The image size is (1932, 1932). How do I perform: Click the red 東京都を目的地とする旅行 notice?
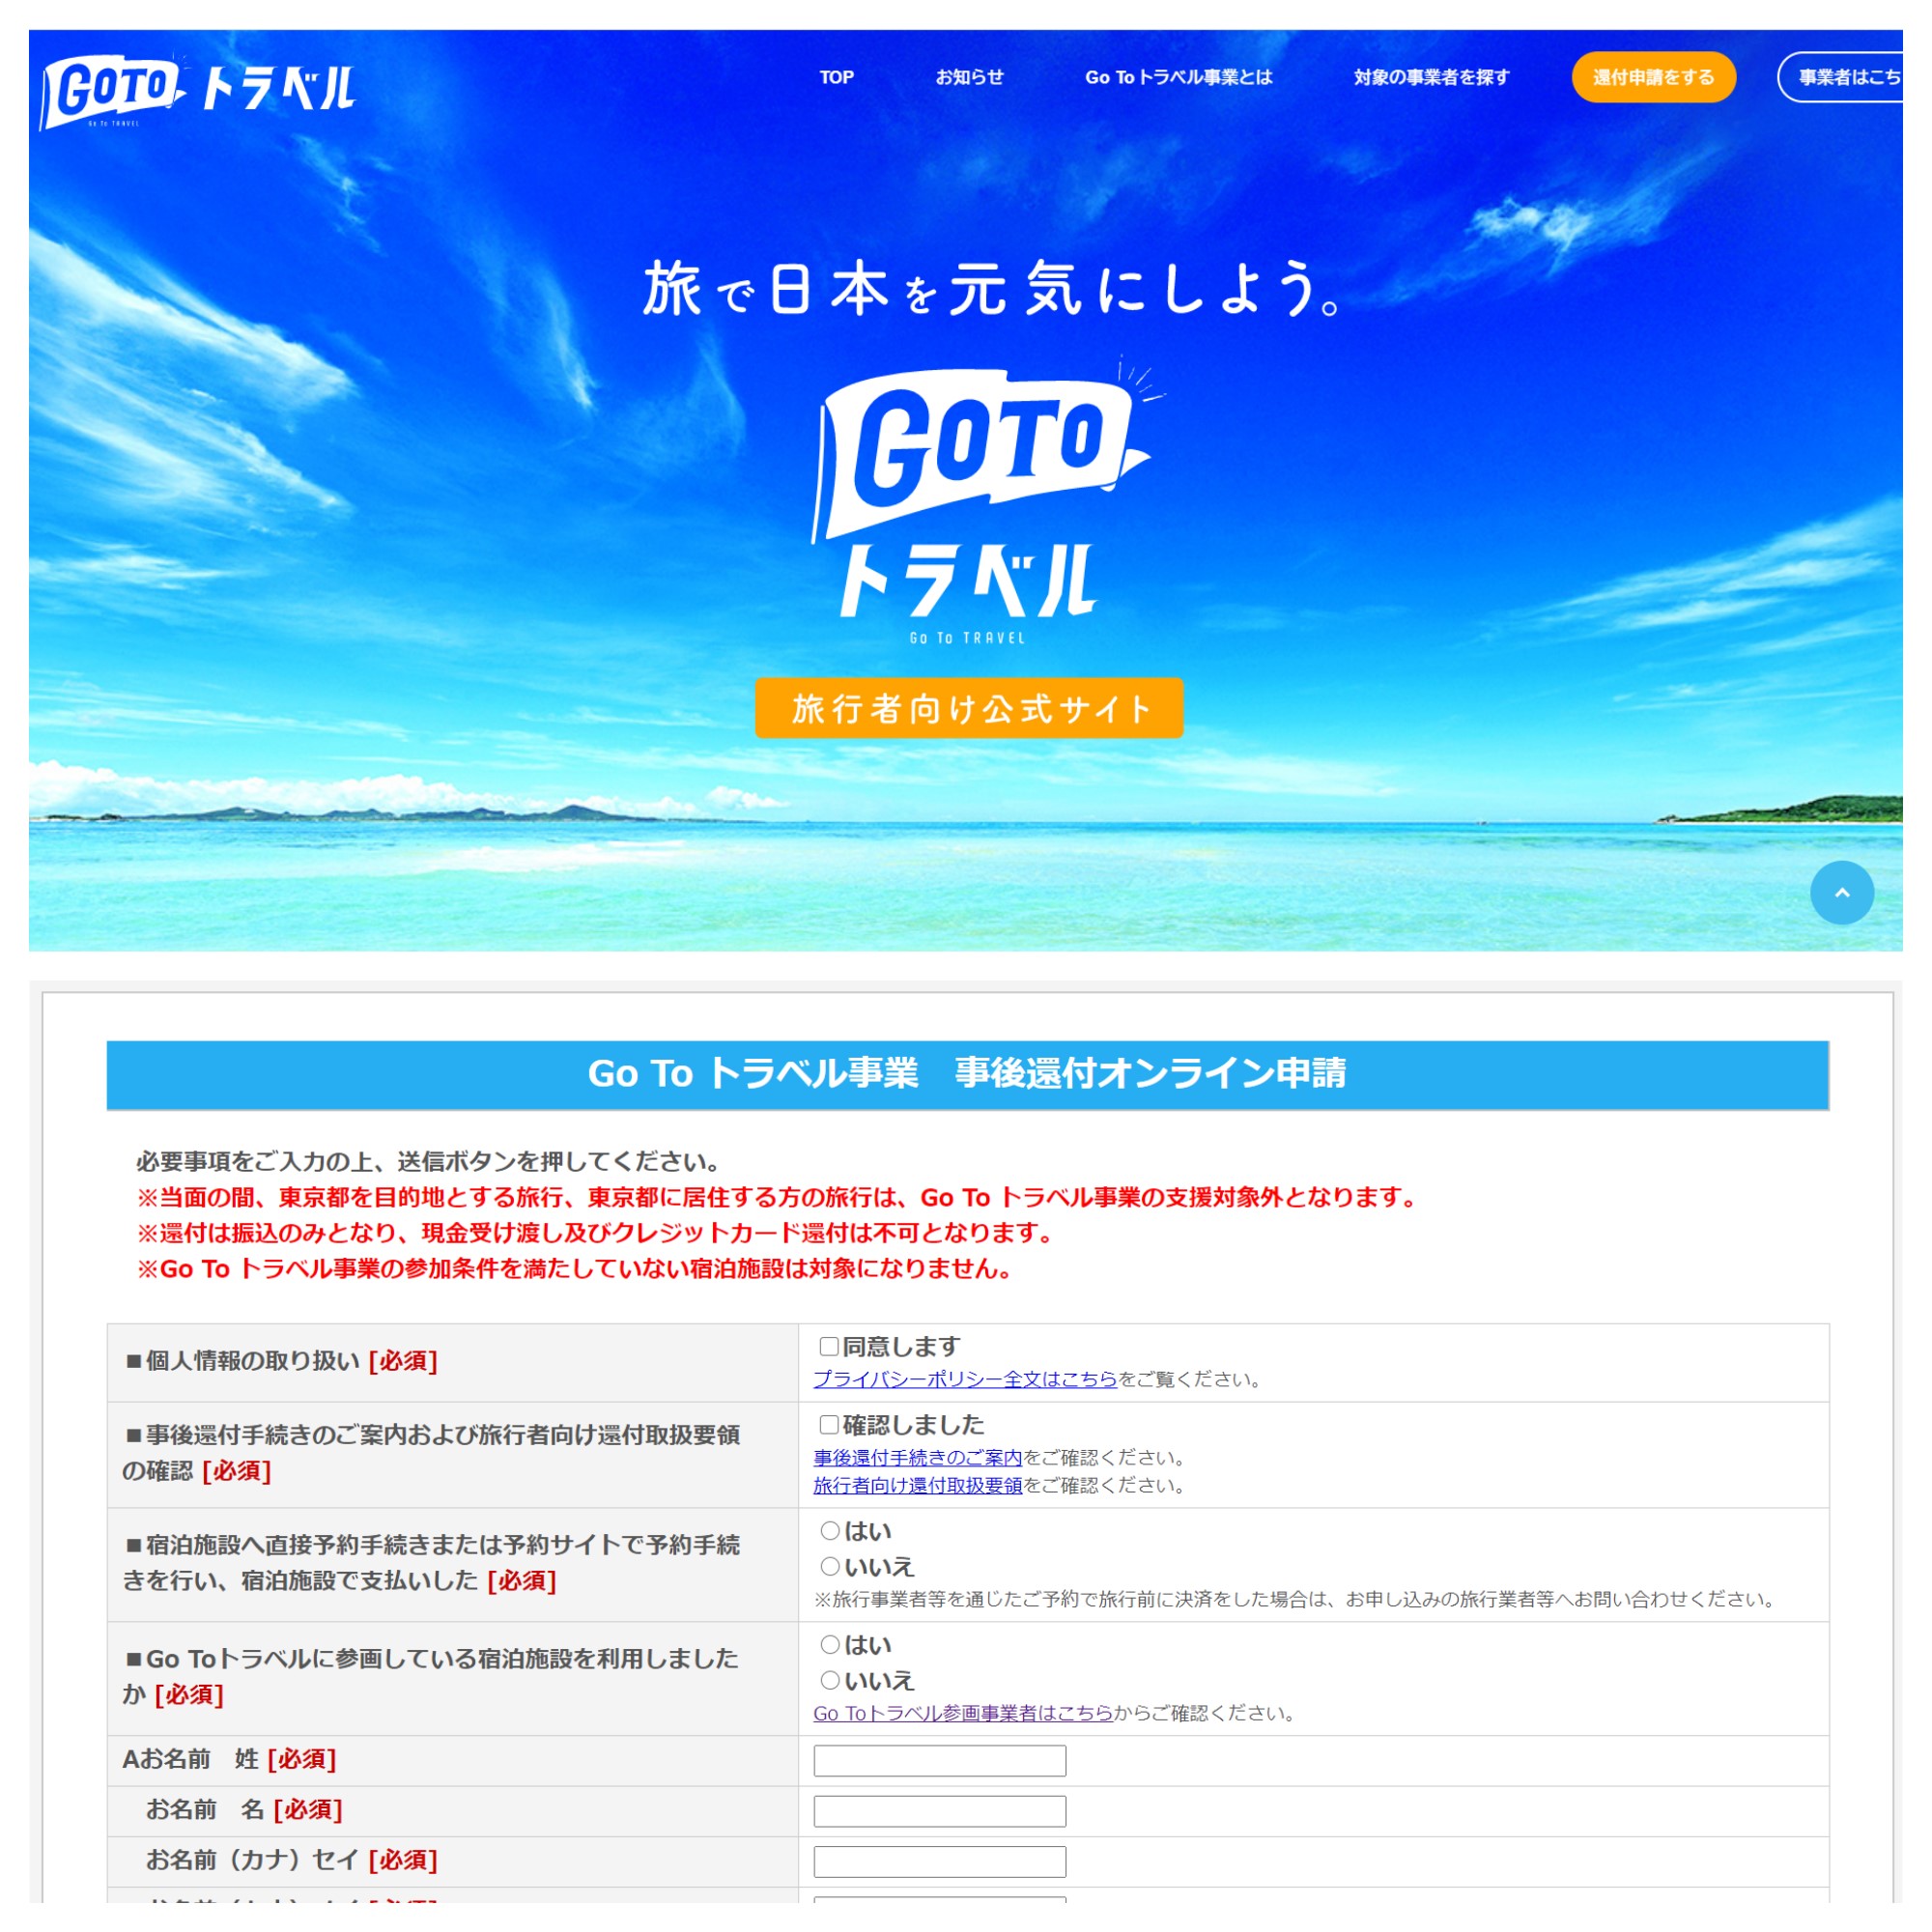(778, 1197)
